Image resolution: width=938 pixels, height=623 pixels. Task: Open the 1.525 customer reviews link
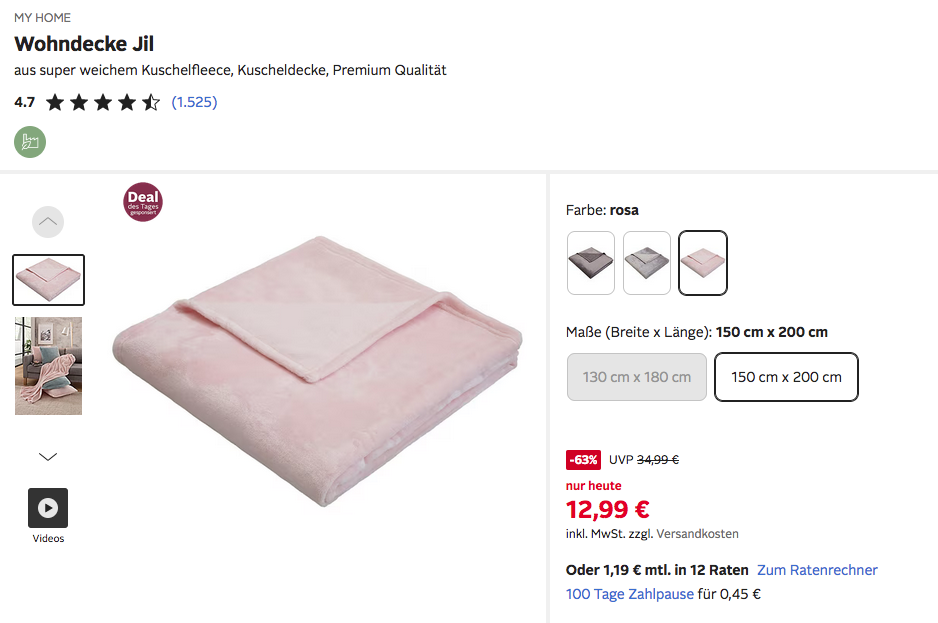pyautogui.click(x=194, y=102)
